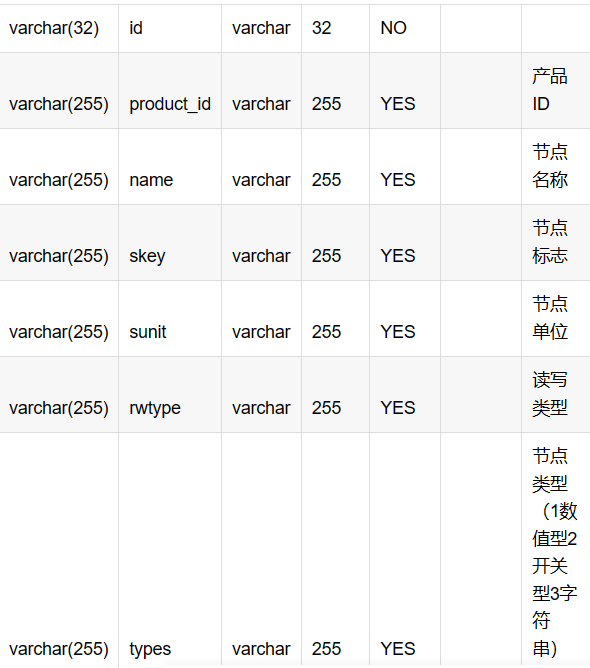Click the "varchar(32)" type cell
The width and height of the screenshot is (590, 668).
coord(59,29)
